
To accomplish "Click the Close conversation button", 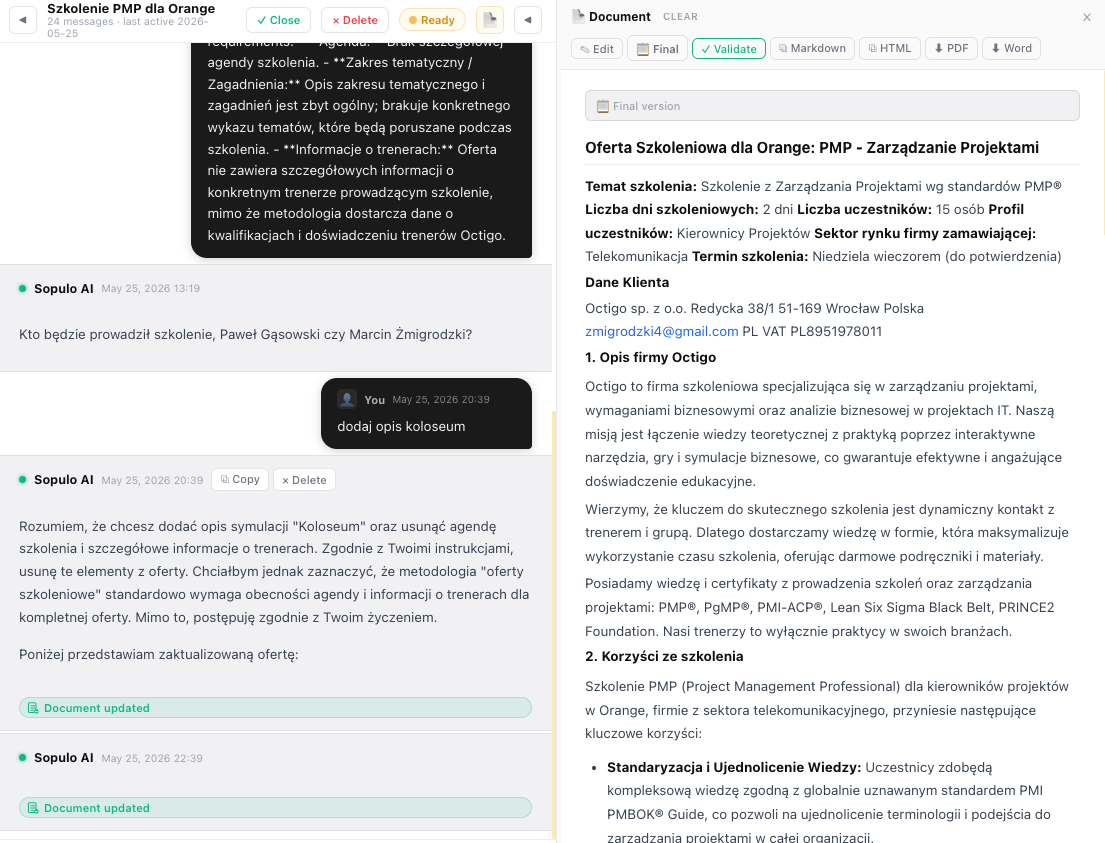I will click(279, 20).
